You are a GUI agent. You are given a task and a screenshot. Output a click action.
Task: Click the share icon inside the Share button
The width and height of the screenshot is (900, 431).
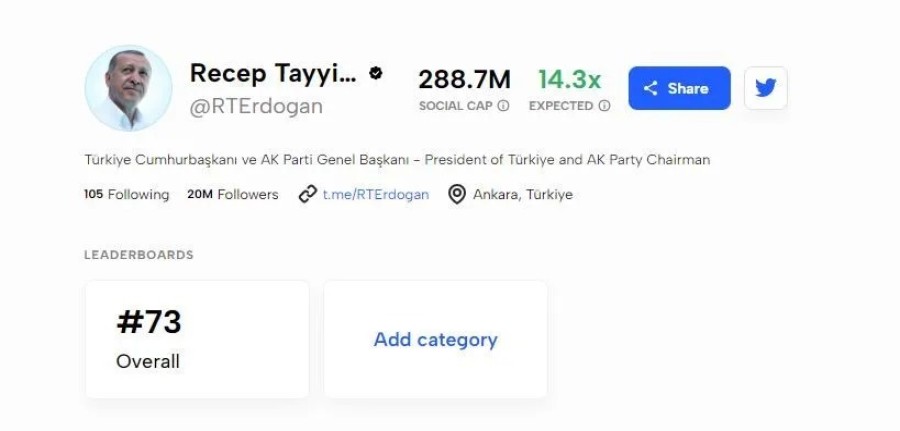tap(651, 88)
